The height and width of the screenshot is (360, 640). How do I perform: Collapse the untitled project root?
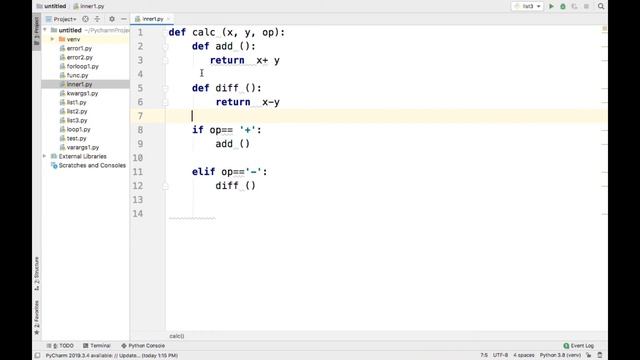click(45, 30)
